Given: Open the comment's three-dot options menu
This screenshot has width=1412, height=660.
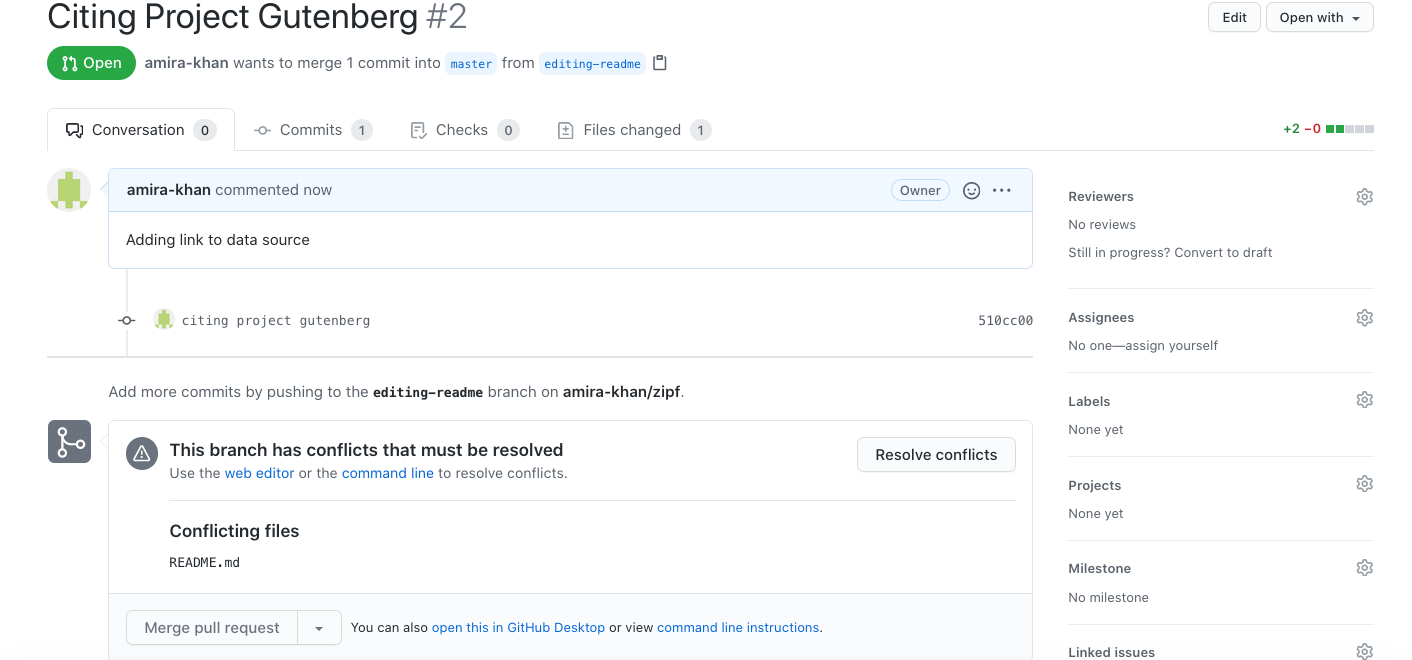Looking at the screenshot, I should (x=1002, y=190).
